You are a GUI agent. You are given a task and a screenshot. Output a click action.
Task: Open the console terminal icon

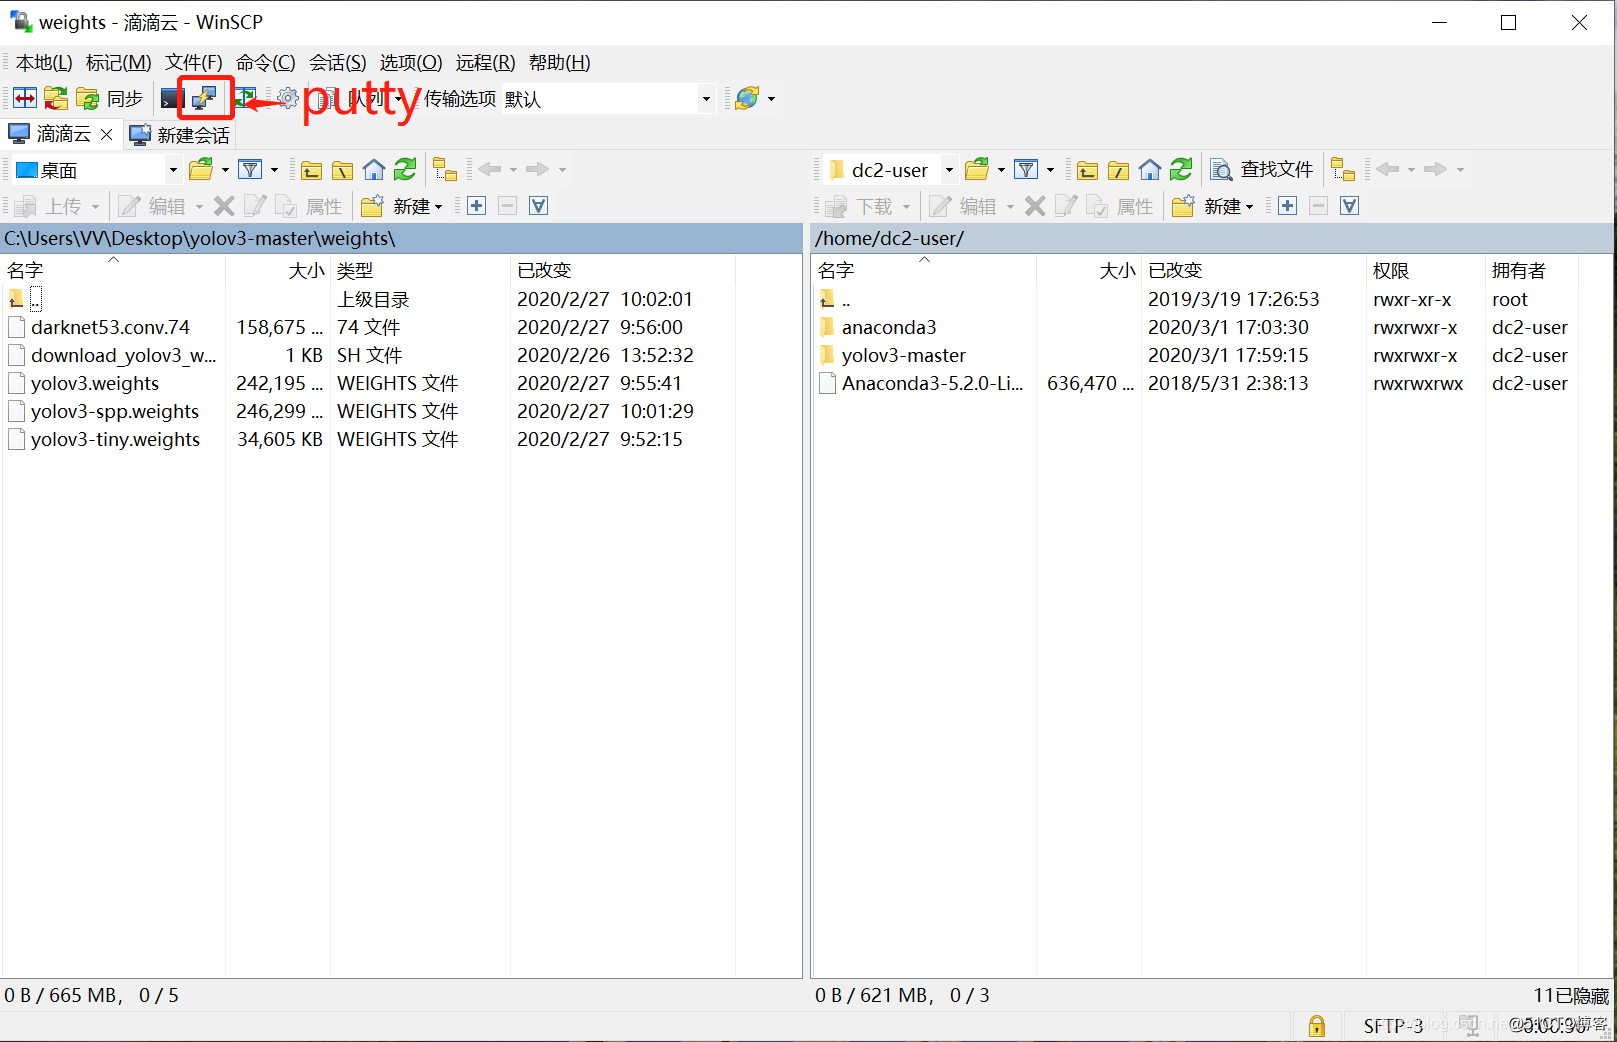coord(172,98)
